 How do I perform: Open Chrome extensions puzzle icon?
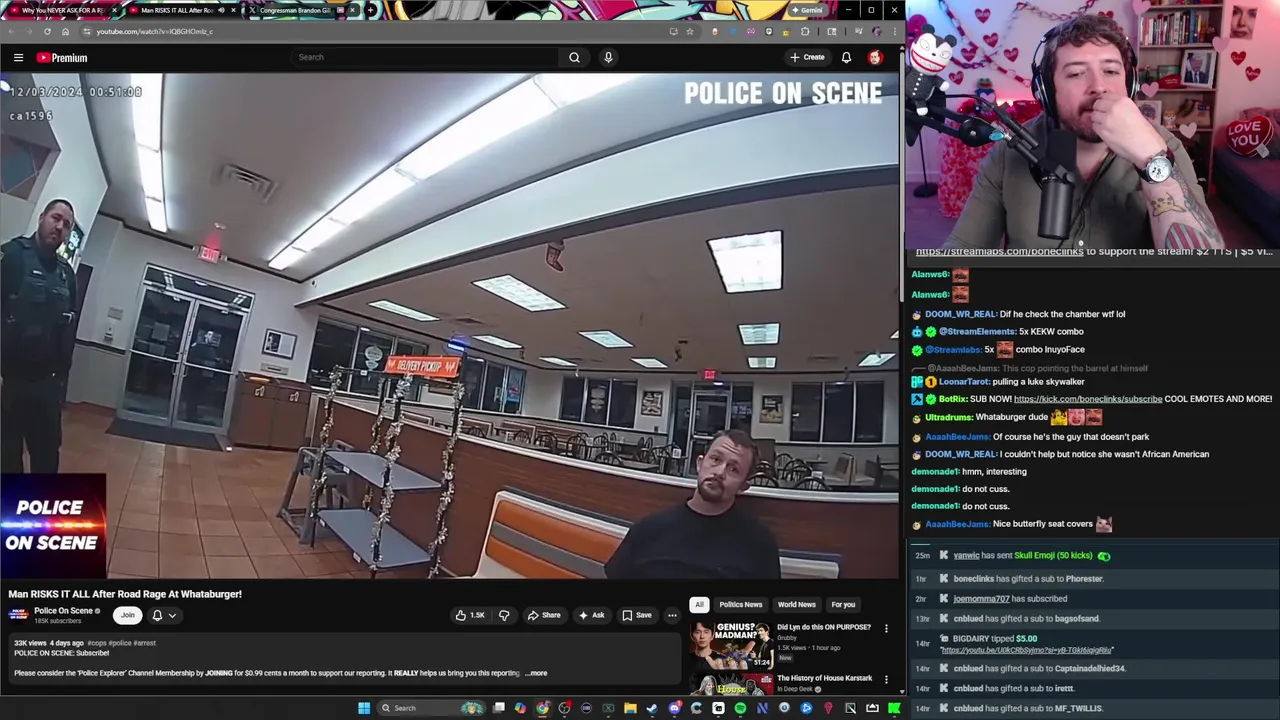tap(805, 31)
